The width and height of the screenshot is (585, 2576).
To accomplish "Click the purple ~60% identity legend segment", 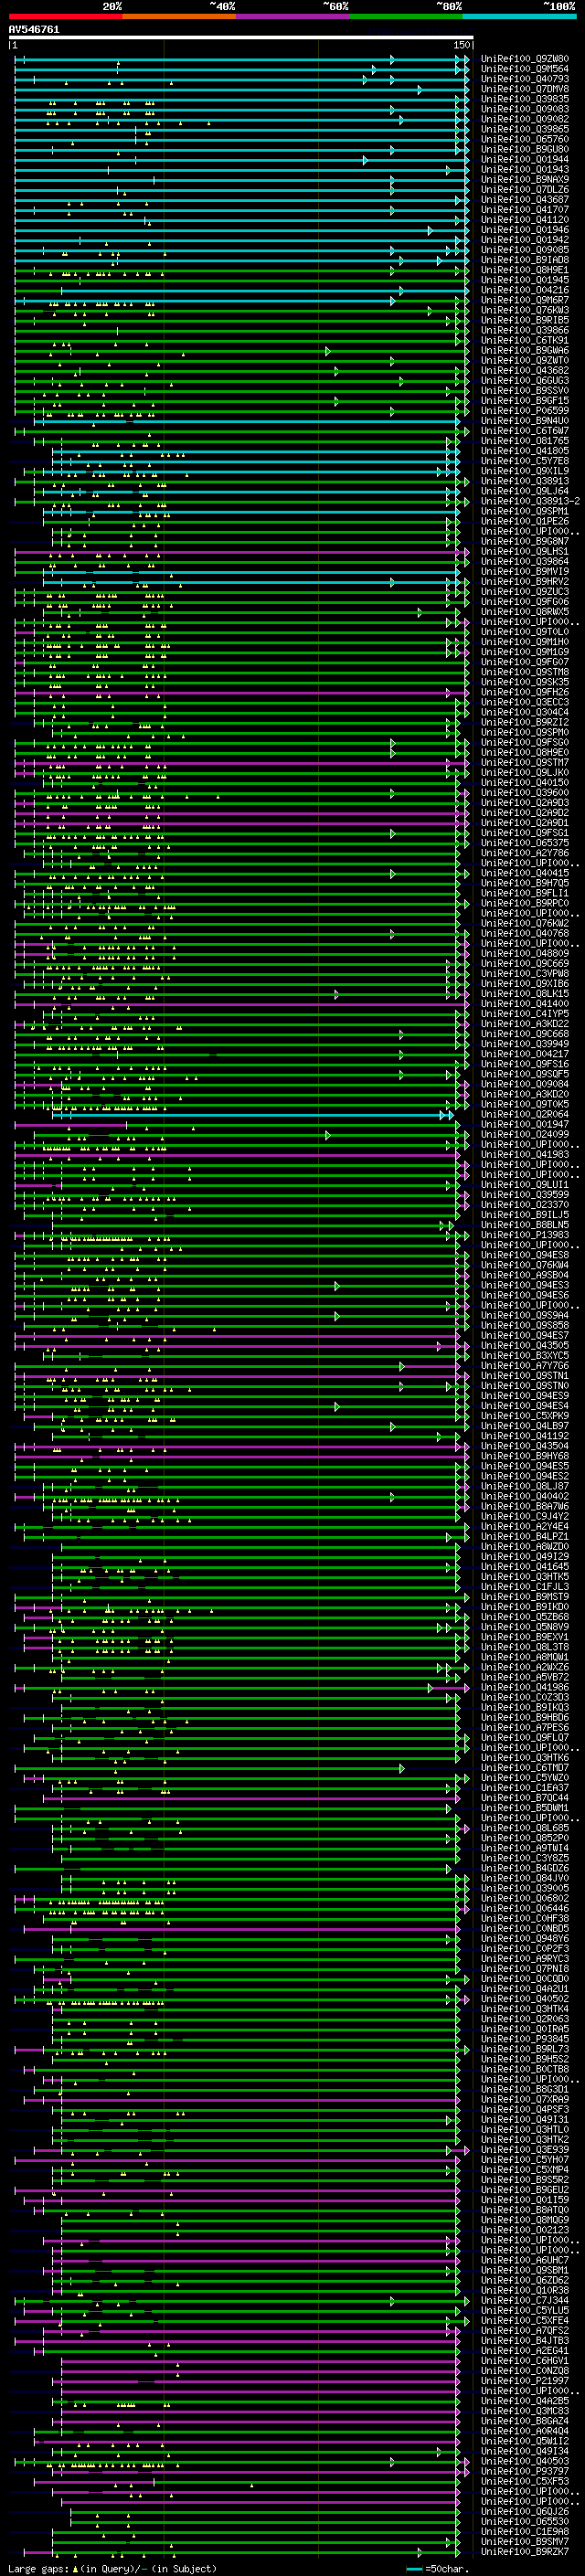I will (292, 16).
